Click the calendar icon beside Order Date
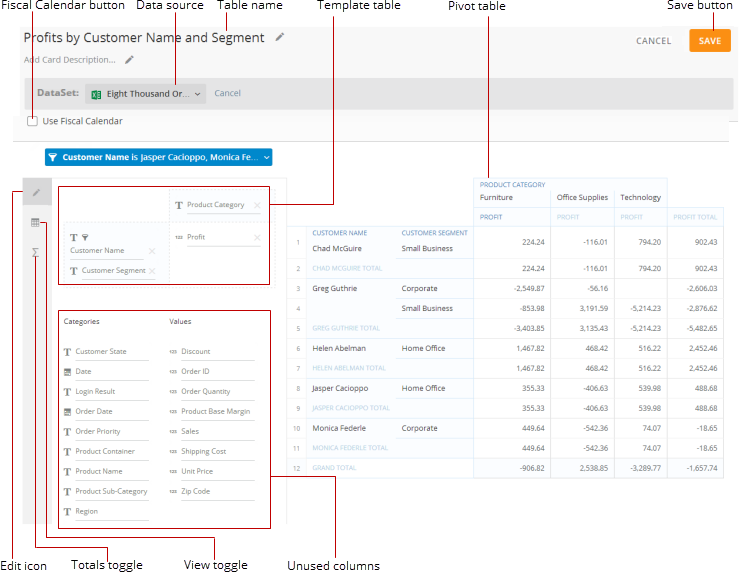Viewport: 739px width, 572px height. tap(67, 412)
